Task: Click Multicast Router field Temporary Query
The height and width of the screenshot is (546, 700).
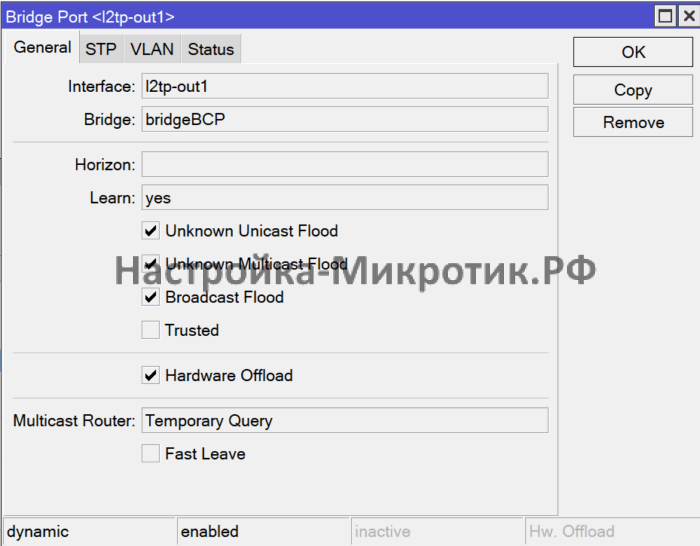Action: 345,420
